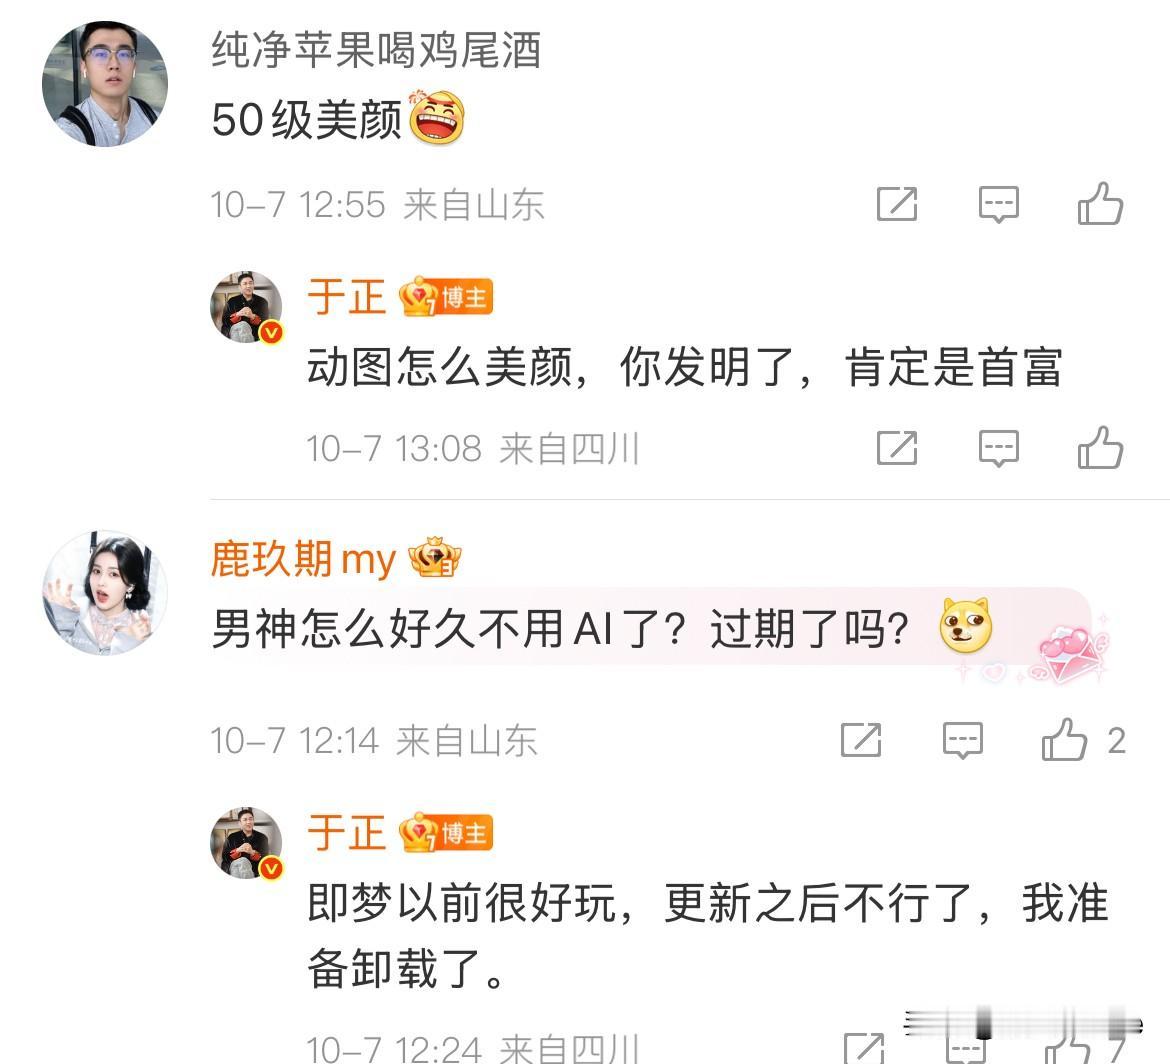Image resolution: width=1170 pixels, height=1064 pixels.
Task: Tap 于正's avatar beside 即梦 reply
Action: (246, 842)
